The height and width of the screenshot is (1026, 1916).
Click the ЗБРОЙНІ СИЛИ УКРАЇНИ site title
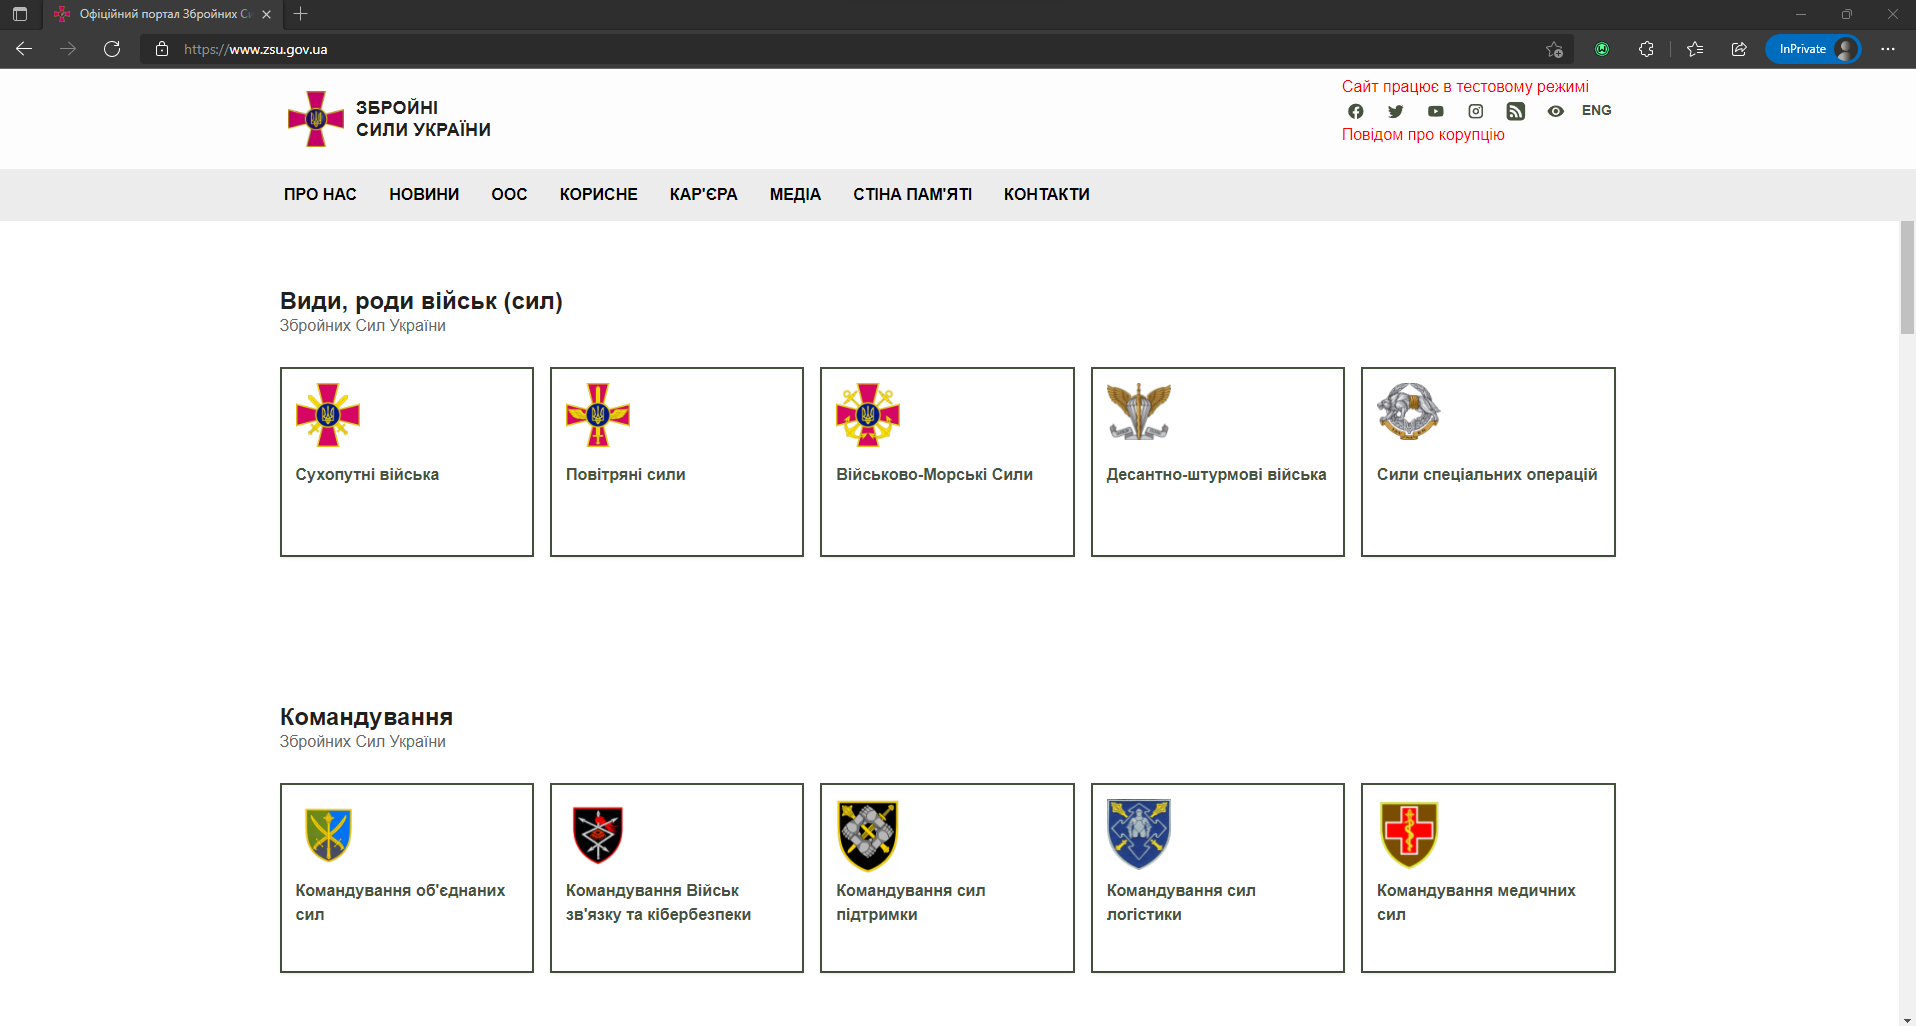423,118
